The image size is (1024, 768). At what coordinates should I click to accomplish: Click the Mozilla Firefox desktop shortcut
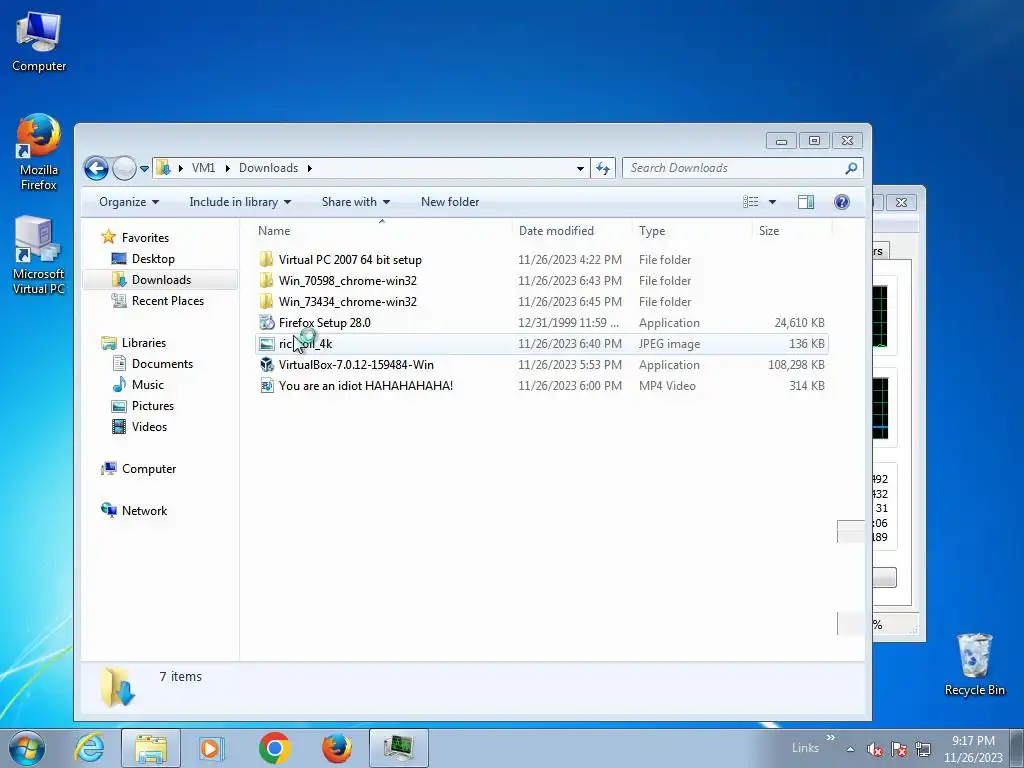[x=39, y=152]
